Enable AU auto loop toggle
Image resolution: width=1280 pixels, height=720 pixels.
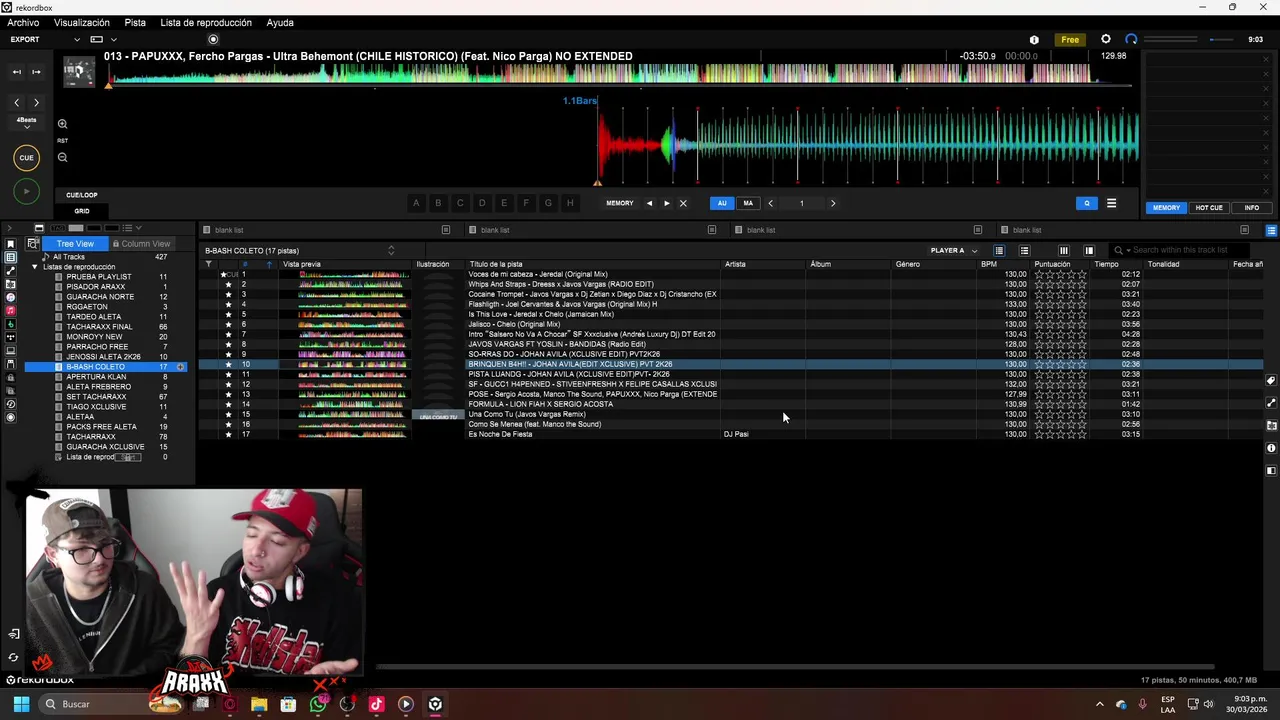point(722,203)
